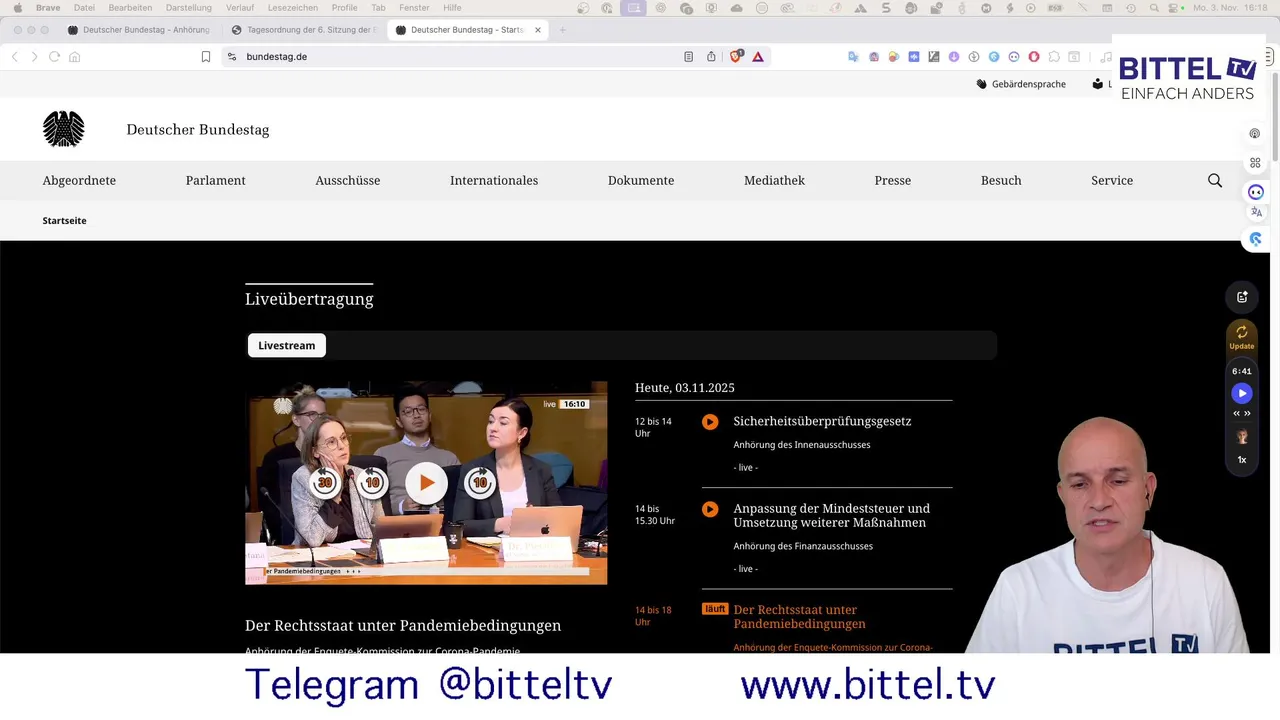Open Brave Shields lion icon
Viewport: 1280px width, 720px height.
click(736, 56)
